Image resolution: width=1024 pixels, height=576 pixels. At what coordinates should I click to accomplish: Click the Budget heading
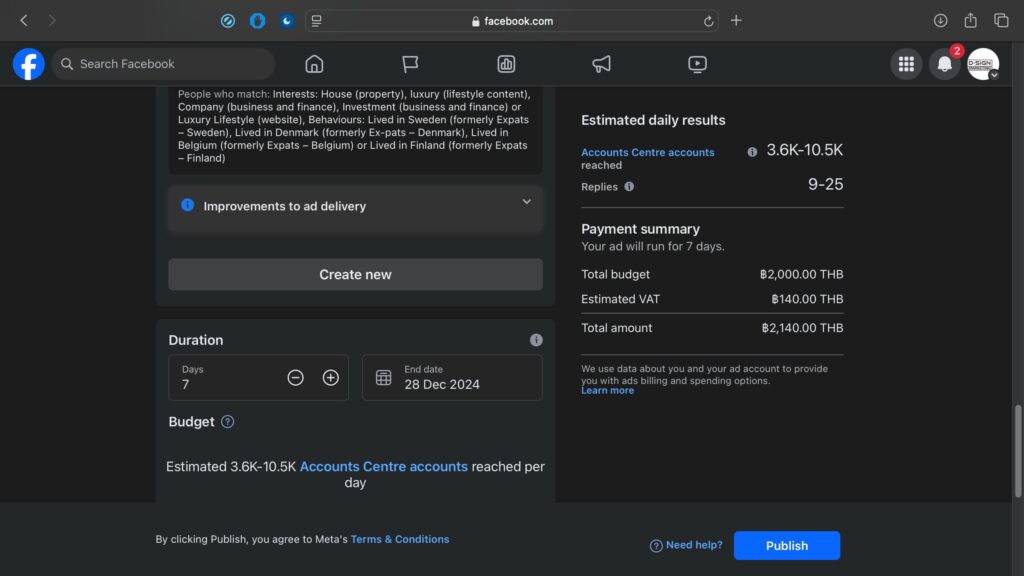[x=191, y=422]
